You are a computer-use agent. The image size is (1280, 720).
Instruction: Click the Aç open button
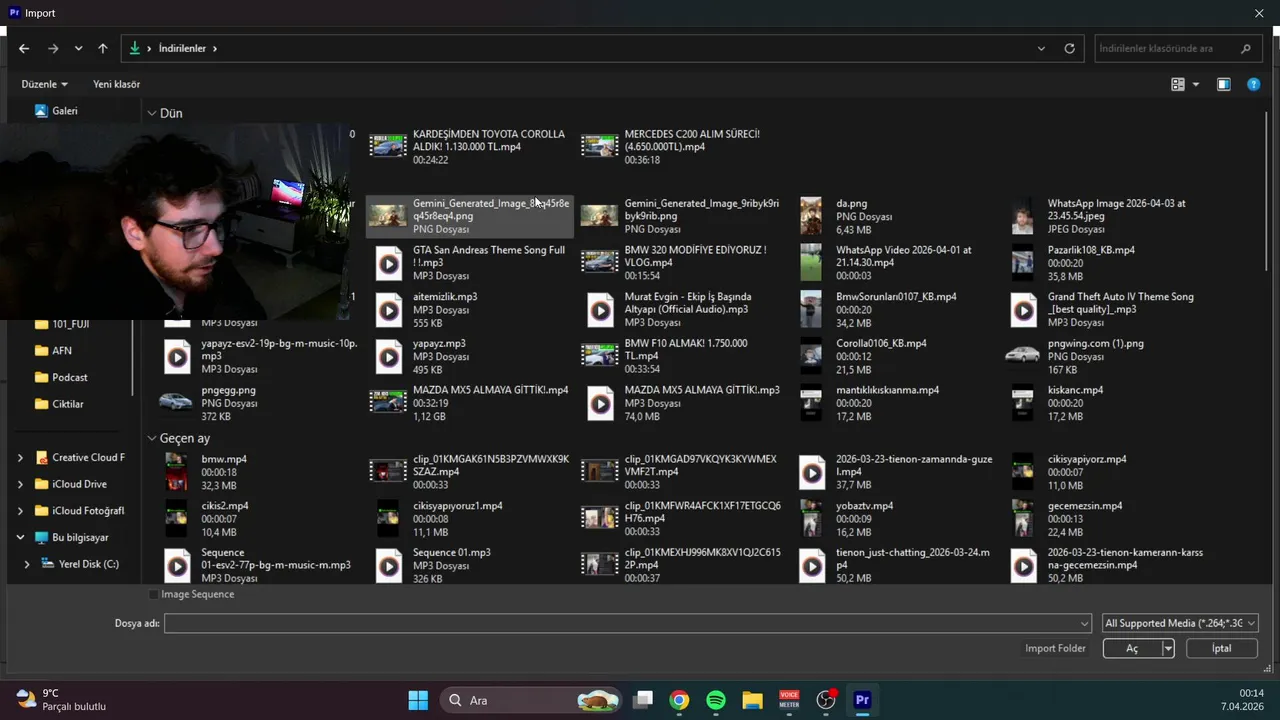click(1132, 648)
